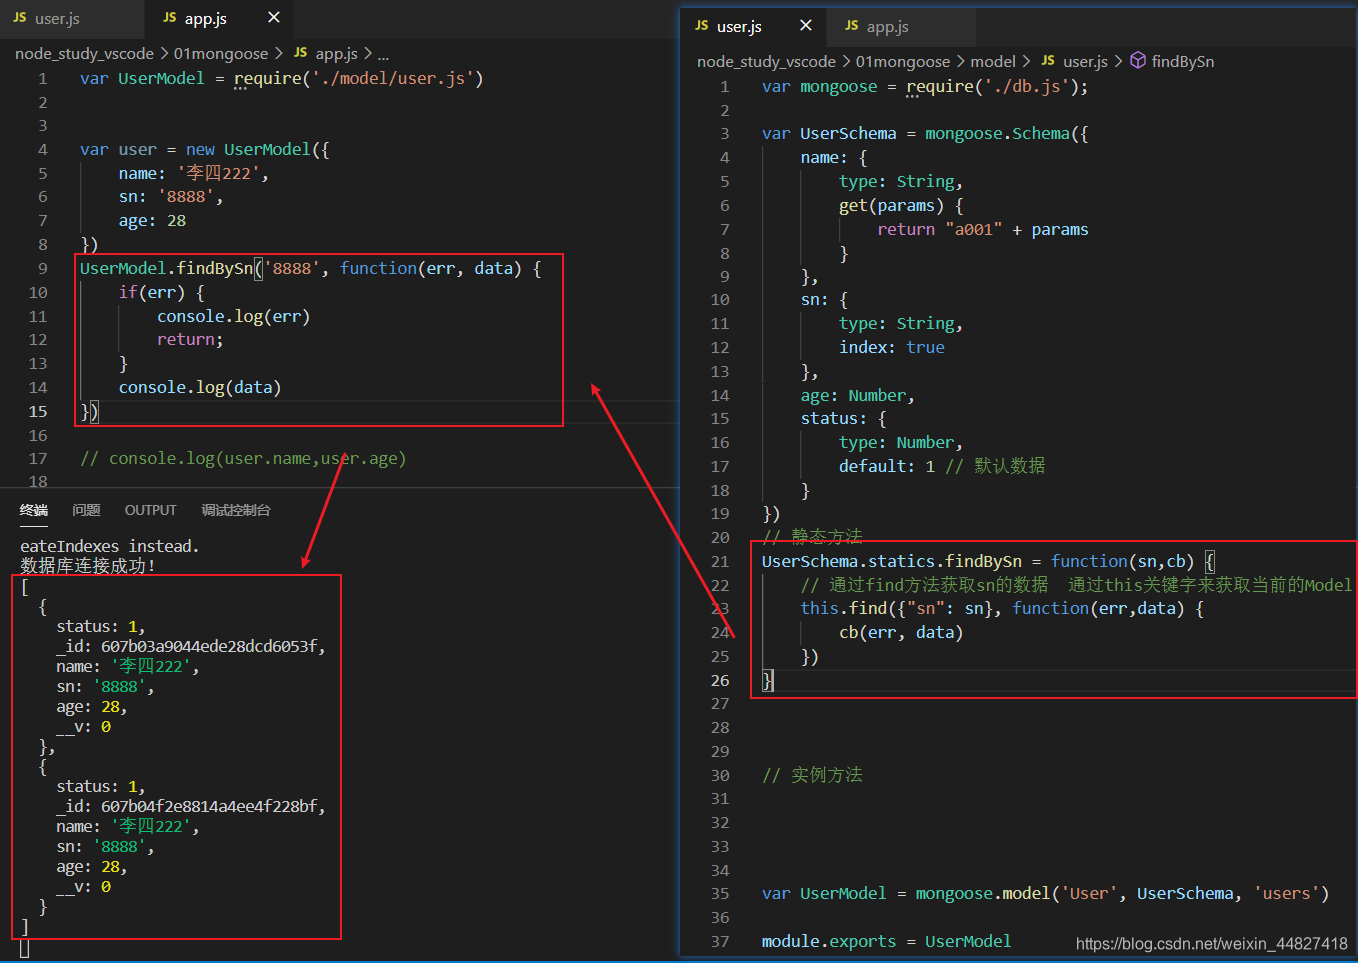
Task: Expand chevron after node_study_vscode in right breadcrumb
Action: (846, 61)
